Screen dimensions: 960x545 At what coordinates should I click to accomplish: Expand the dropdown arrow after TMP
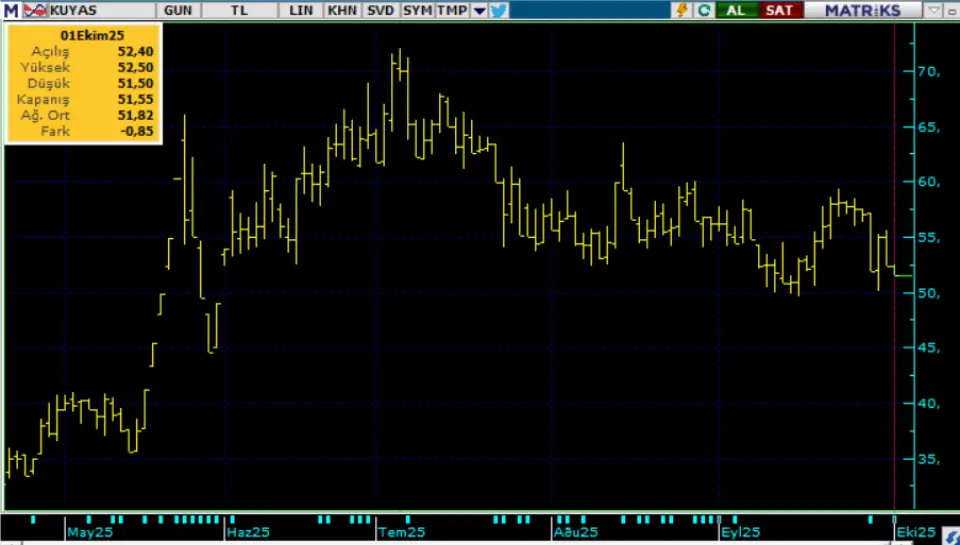[479, 10]
